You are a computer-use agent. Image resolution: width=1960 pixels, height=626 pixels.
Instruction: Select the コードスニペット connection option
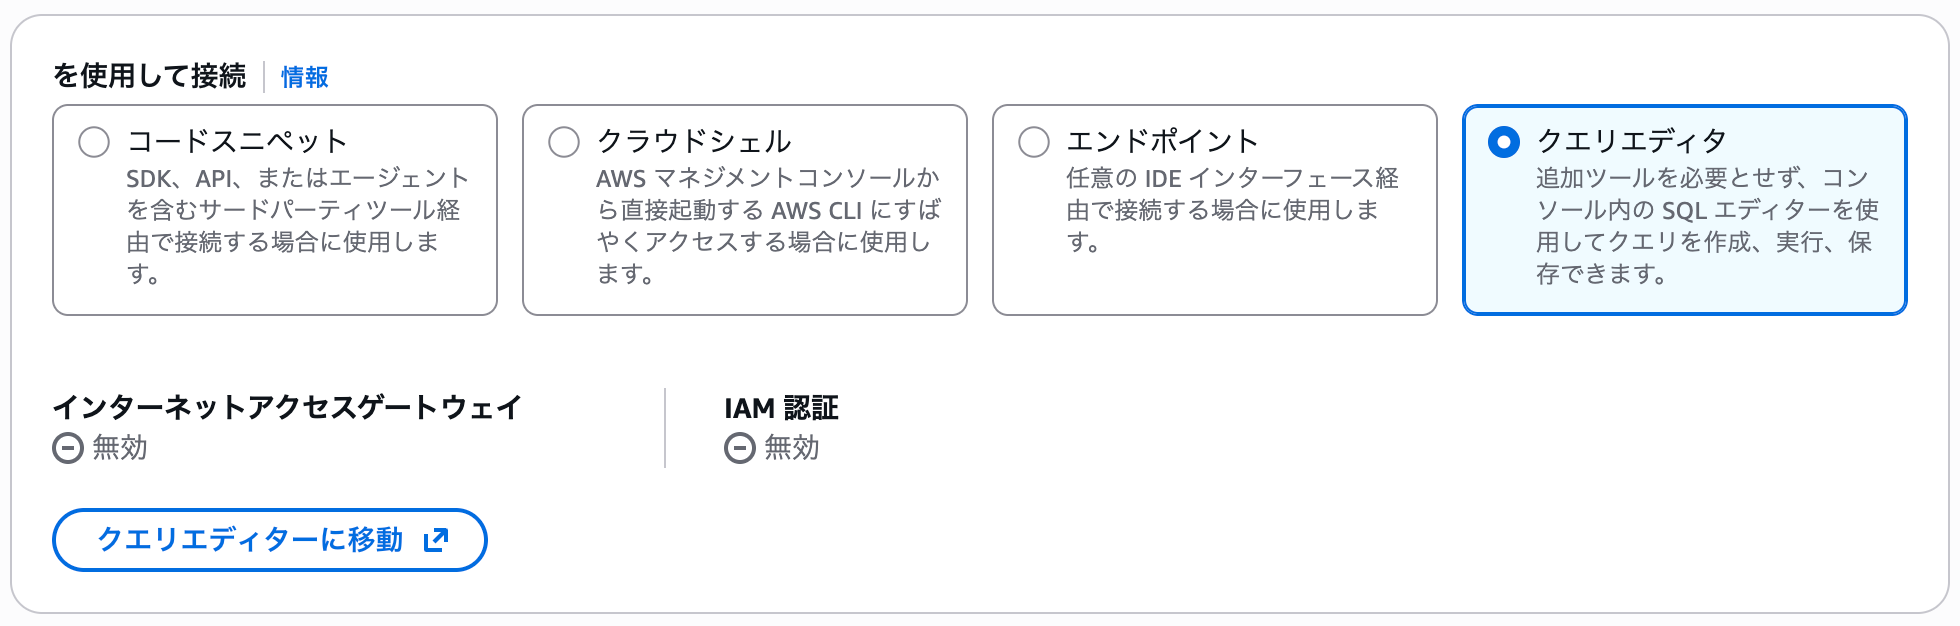(275, 209)
